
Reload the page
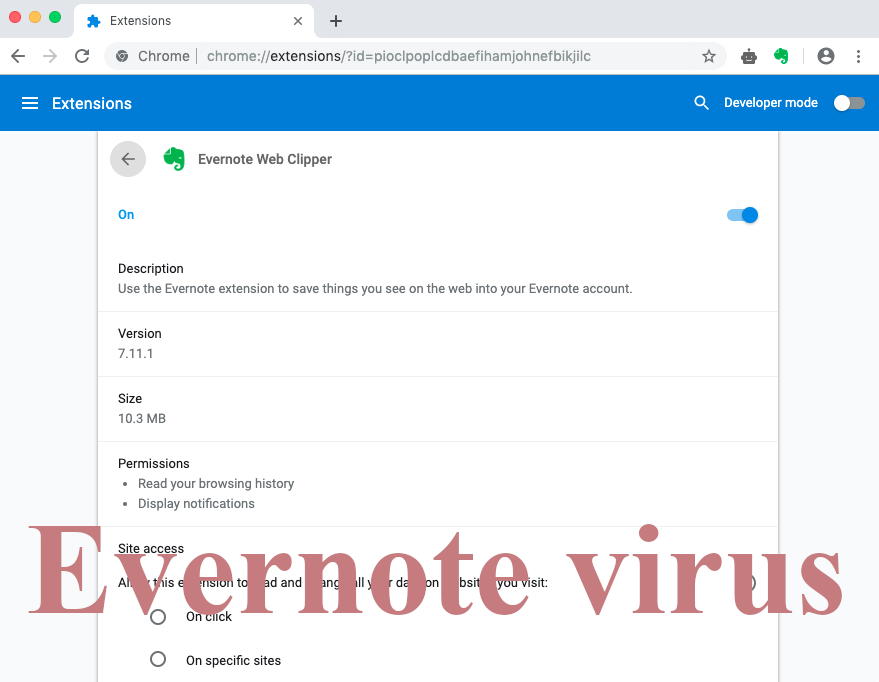pyautogui.click(x=82, y=56)
